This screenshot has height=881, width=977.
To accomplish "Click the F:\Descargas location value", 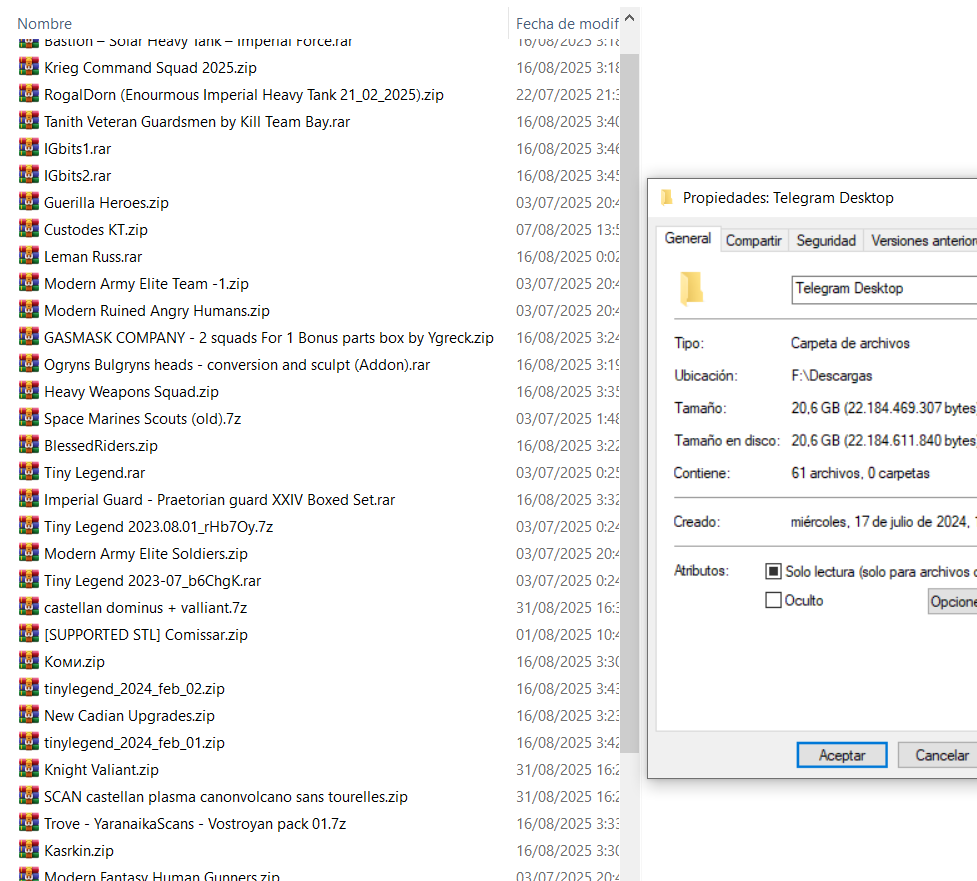I will (x=831, y=376).
